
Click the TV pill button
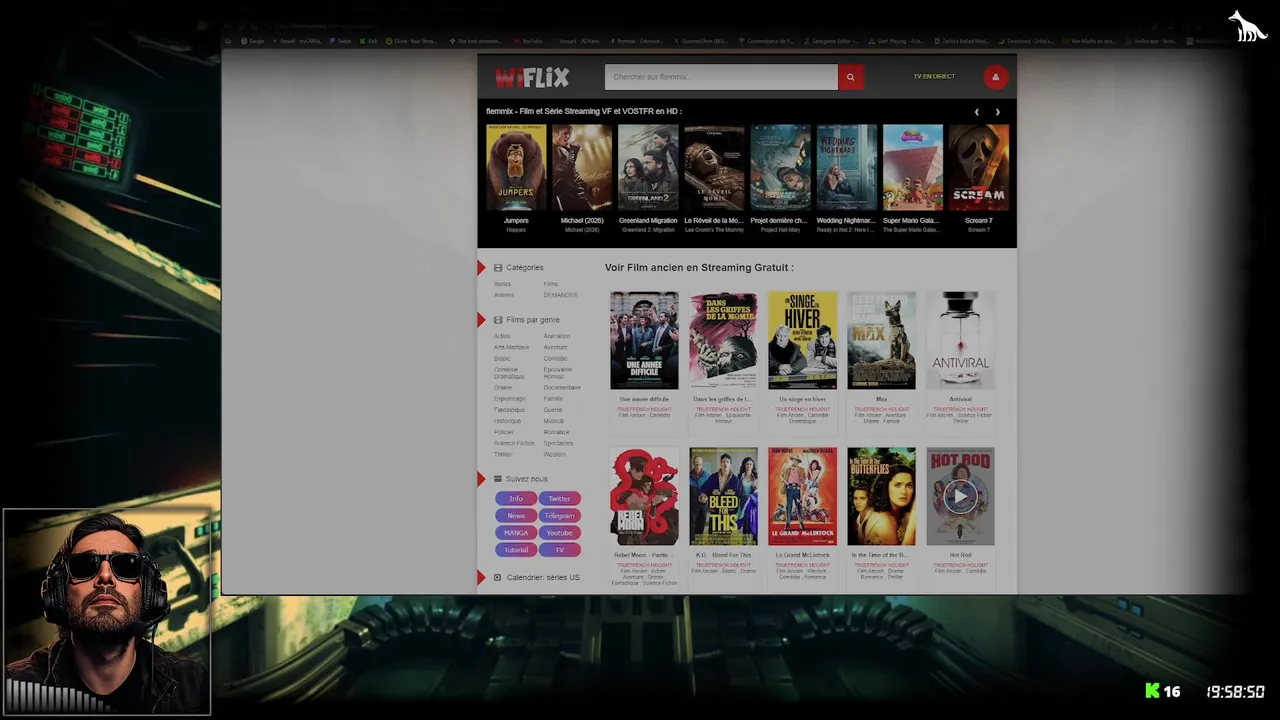tap(560, 550)
